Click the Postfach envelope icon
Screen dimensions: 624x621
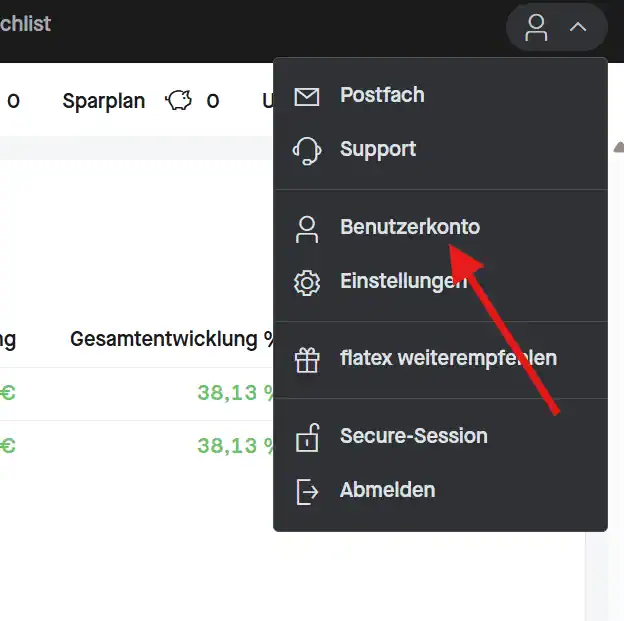307,96
